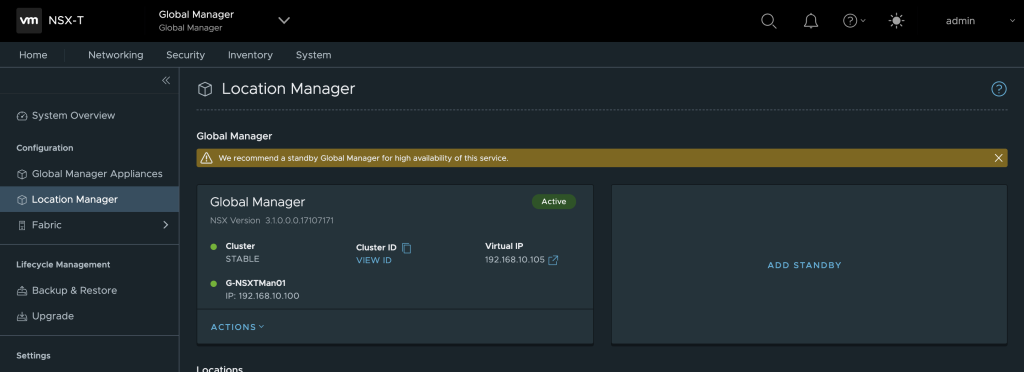The image size is (1024, 372).
Task: Click the Configuration section label
Action: [x=44, y=148]
